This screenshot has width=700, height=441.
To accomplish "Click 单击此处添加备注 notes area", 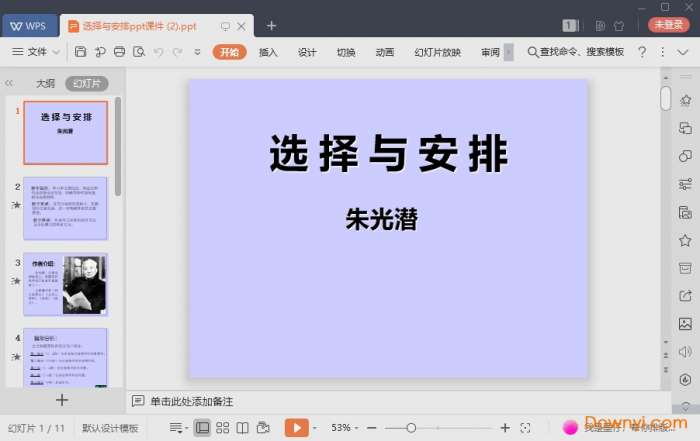I will [192, 401].
